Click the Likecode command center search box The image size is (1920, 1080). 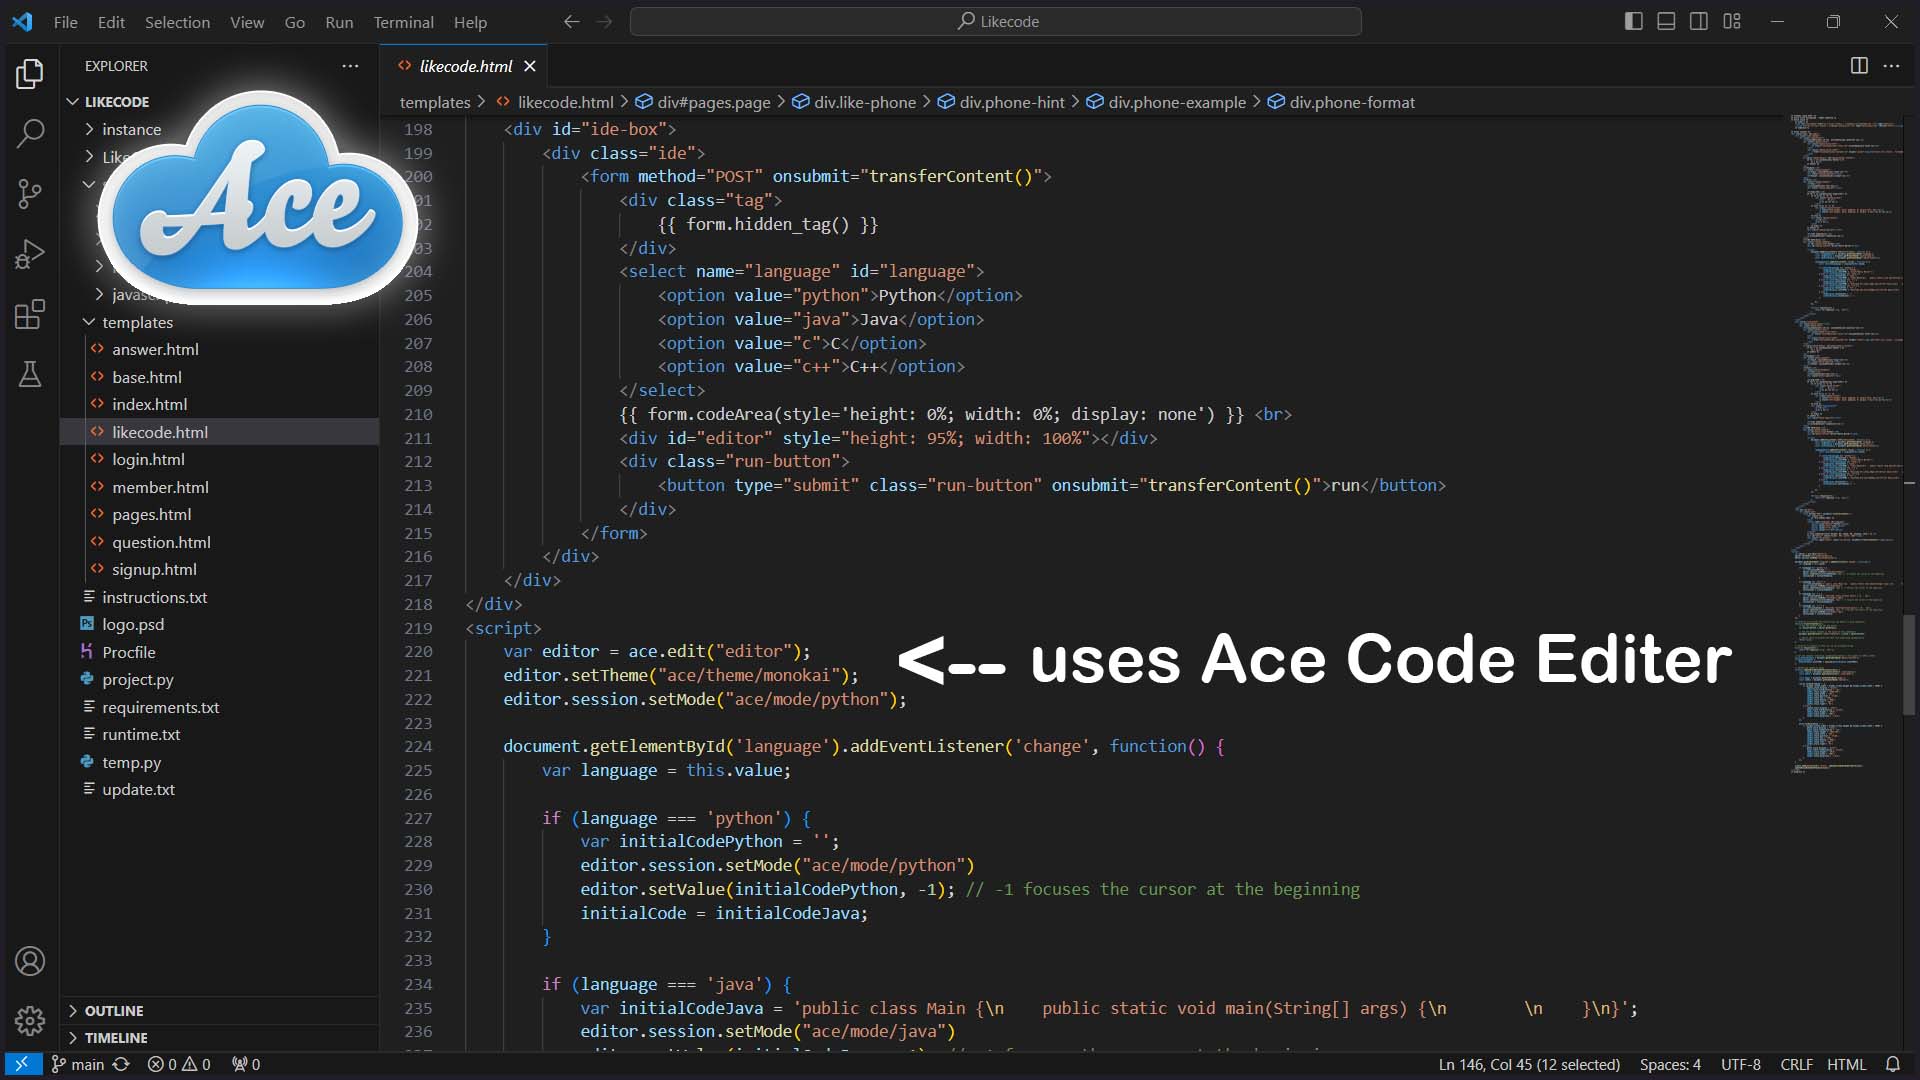(x=996, y=21)
